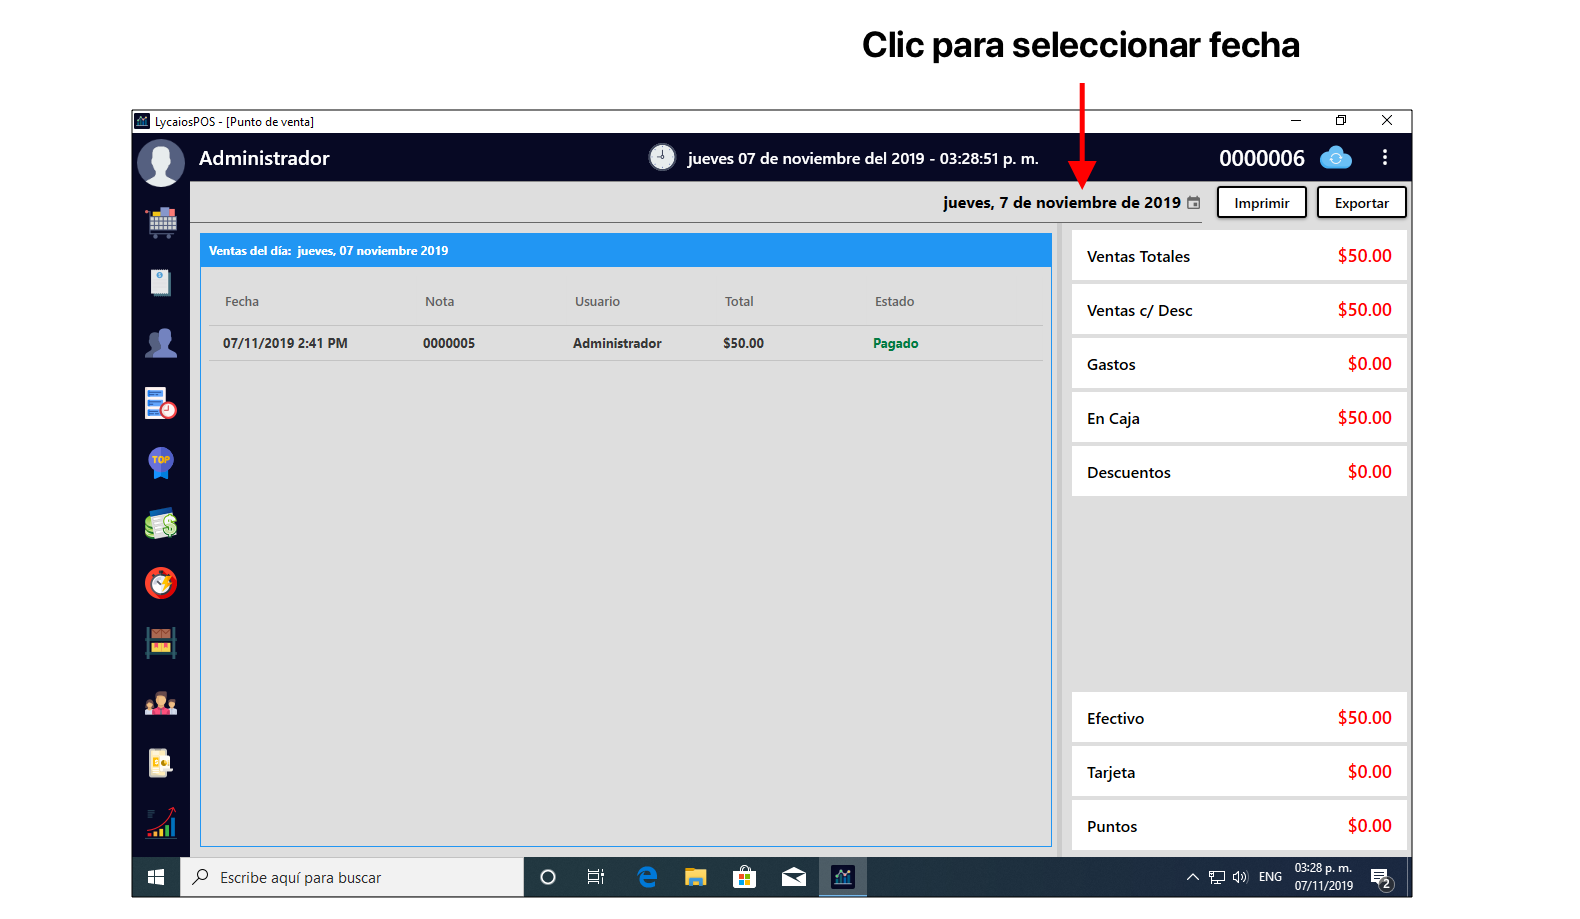Open the notification center icon
This screenshot has width=1580, height=919.
point(1382,878)
